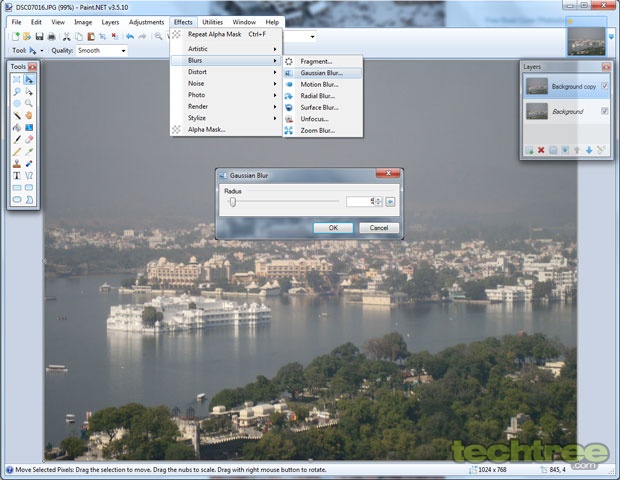Image resolution: width=620 pixels, height=480 pixels.
Task: Select the Clone Stamp tool
Action: click(x=17, y=163)
